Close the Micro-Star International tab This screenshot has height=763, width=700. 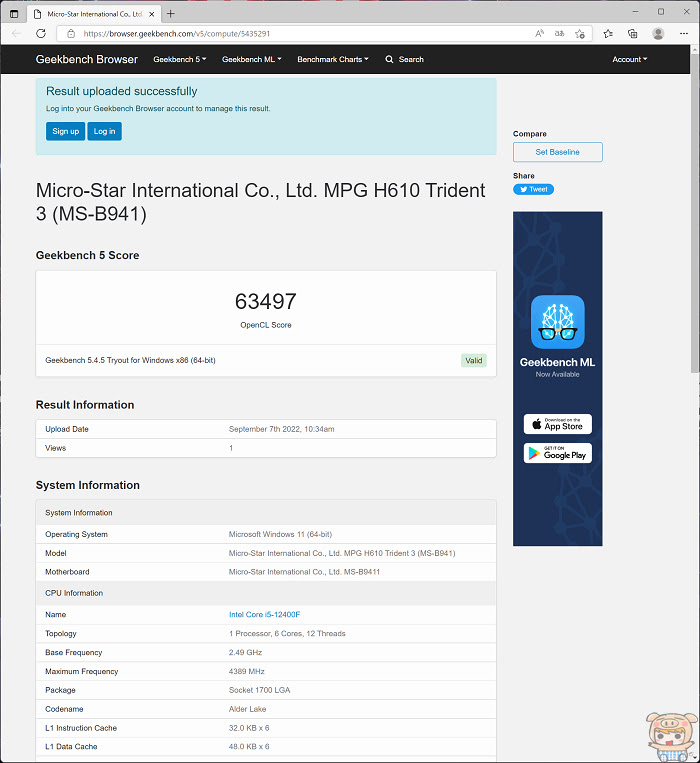[152, 14]
